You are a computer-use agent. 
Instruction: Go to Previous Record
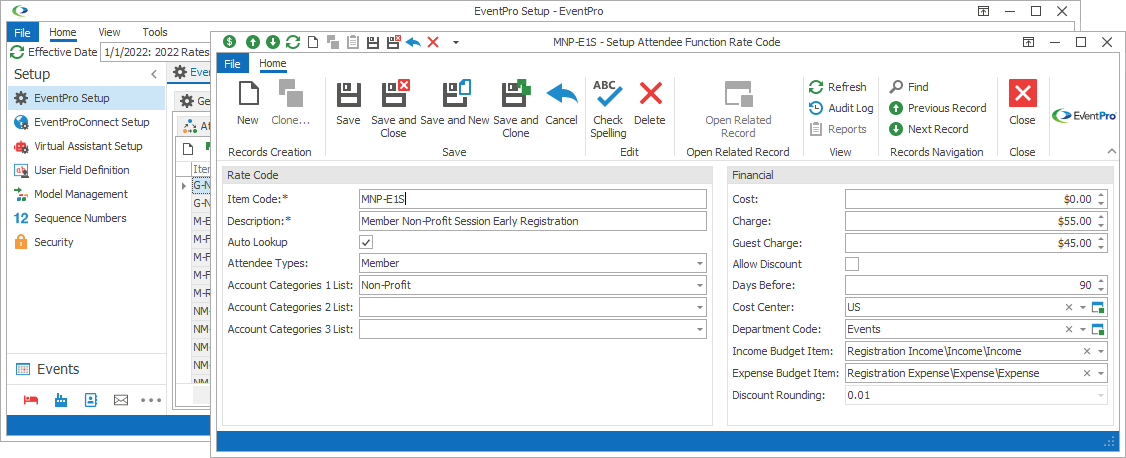[x=938, y=108]
